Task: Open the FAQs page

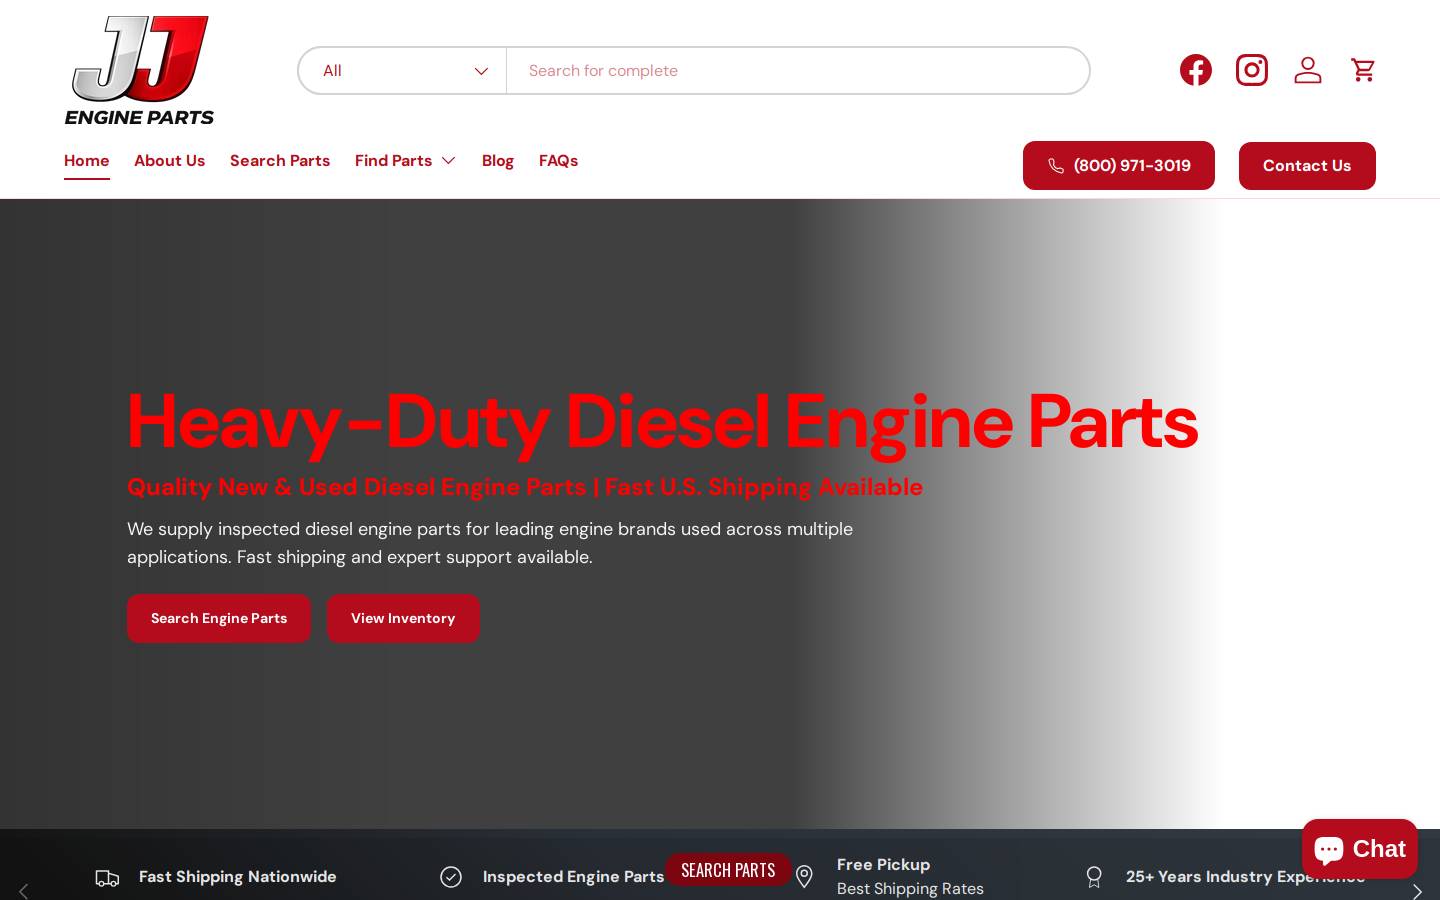Action: (x=558, y=161)
